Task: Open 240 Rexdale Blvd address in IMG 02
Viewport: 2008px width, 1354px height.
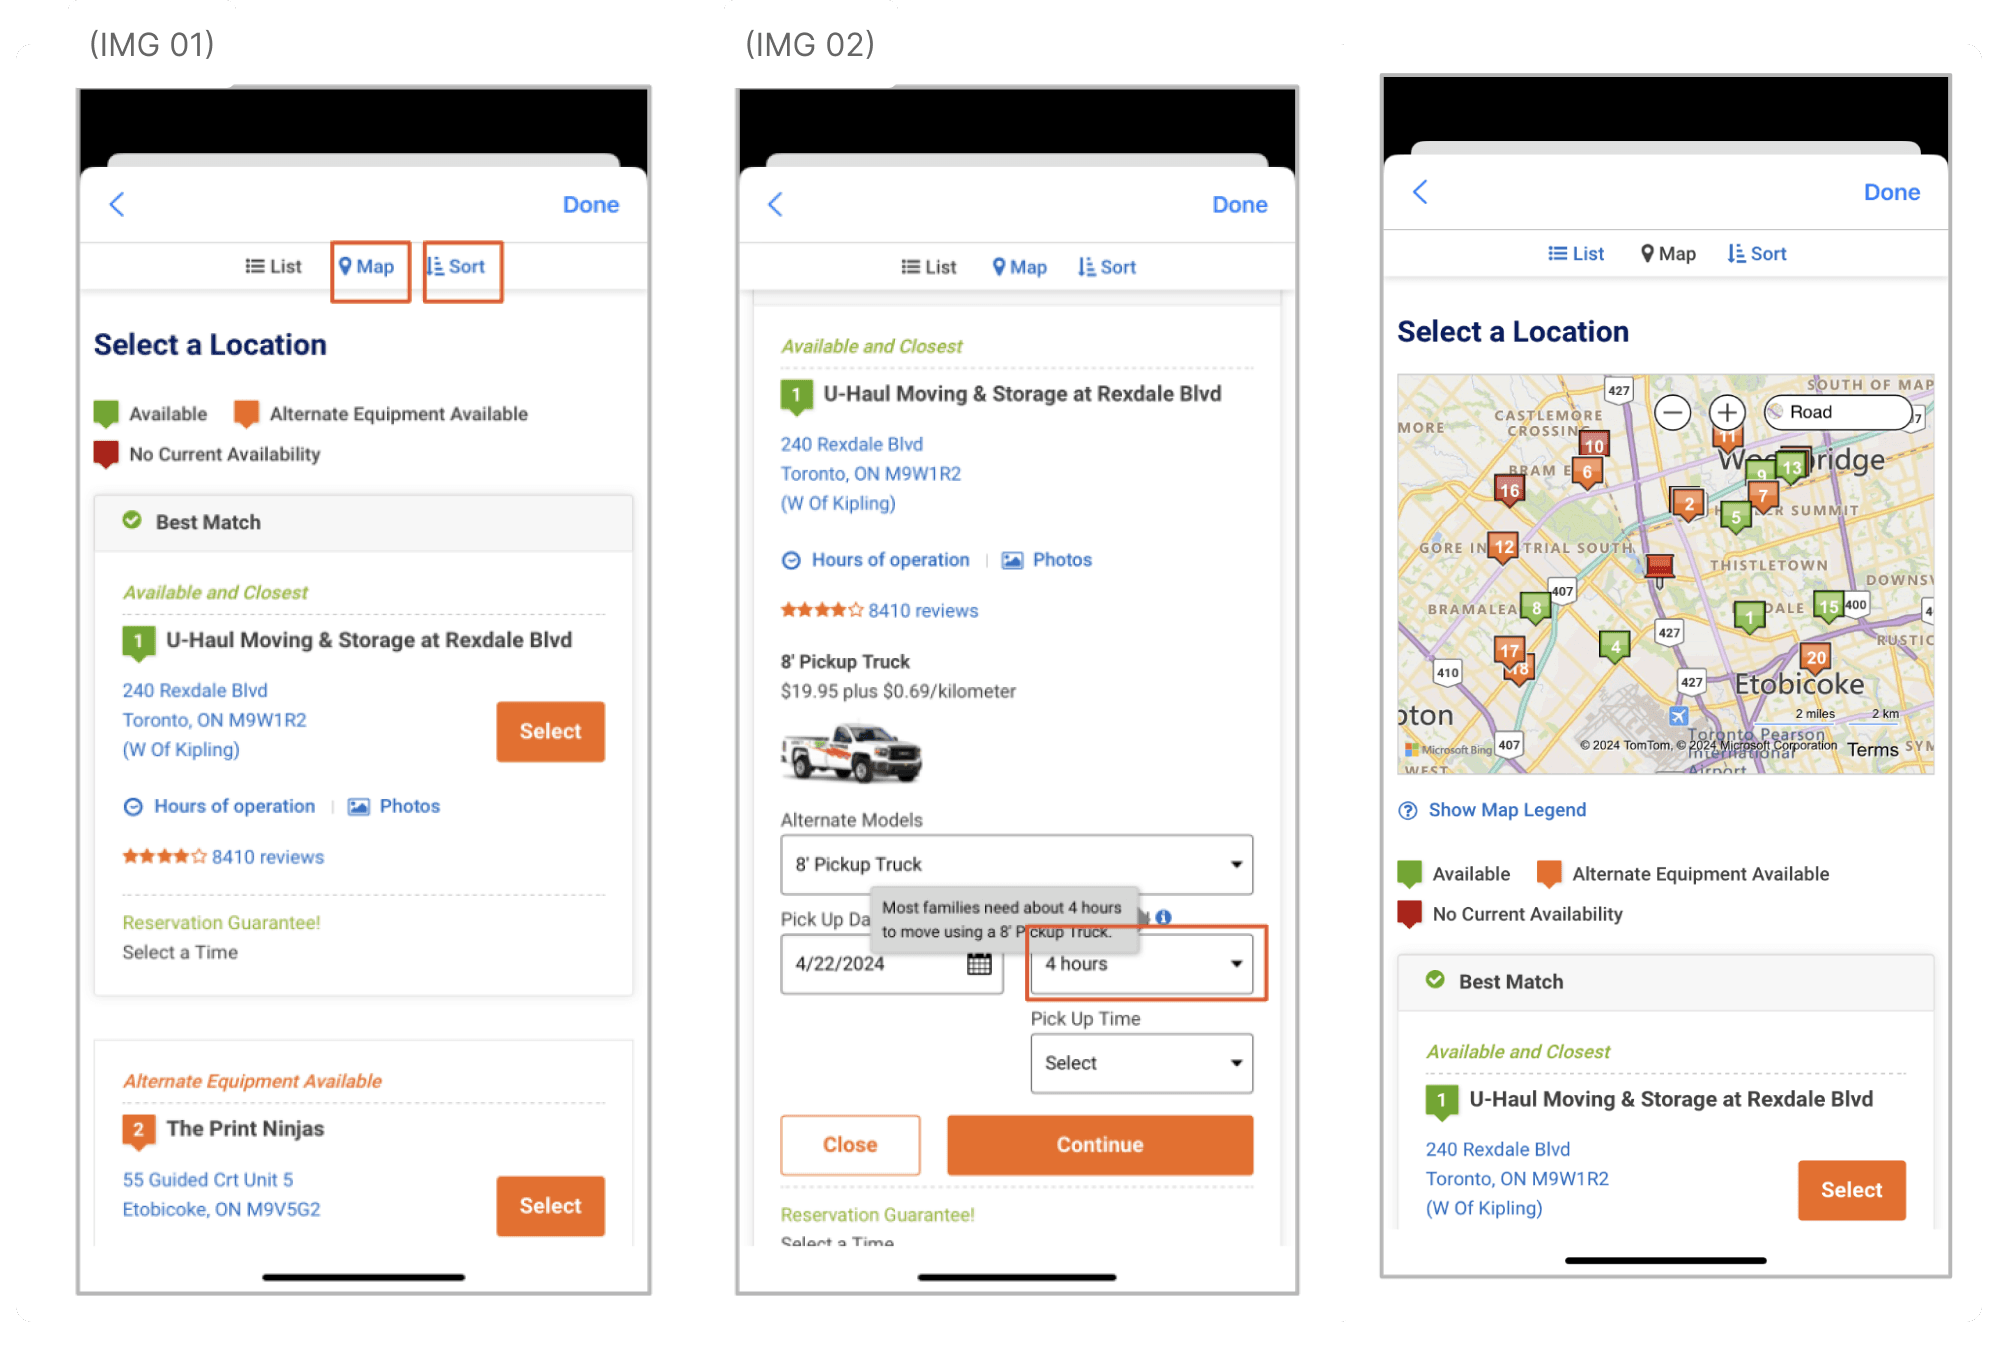Action: coord(871,474)
